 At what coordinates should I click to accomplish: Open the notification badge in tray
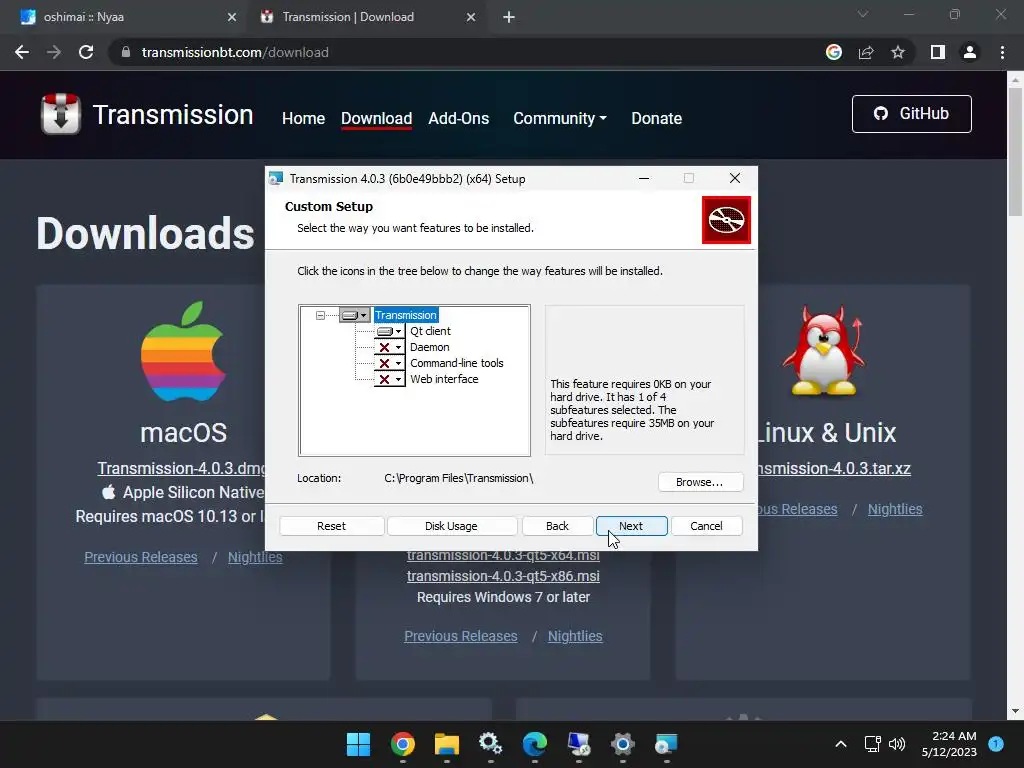tap(996, 743)
